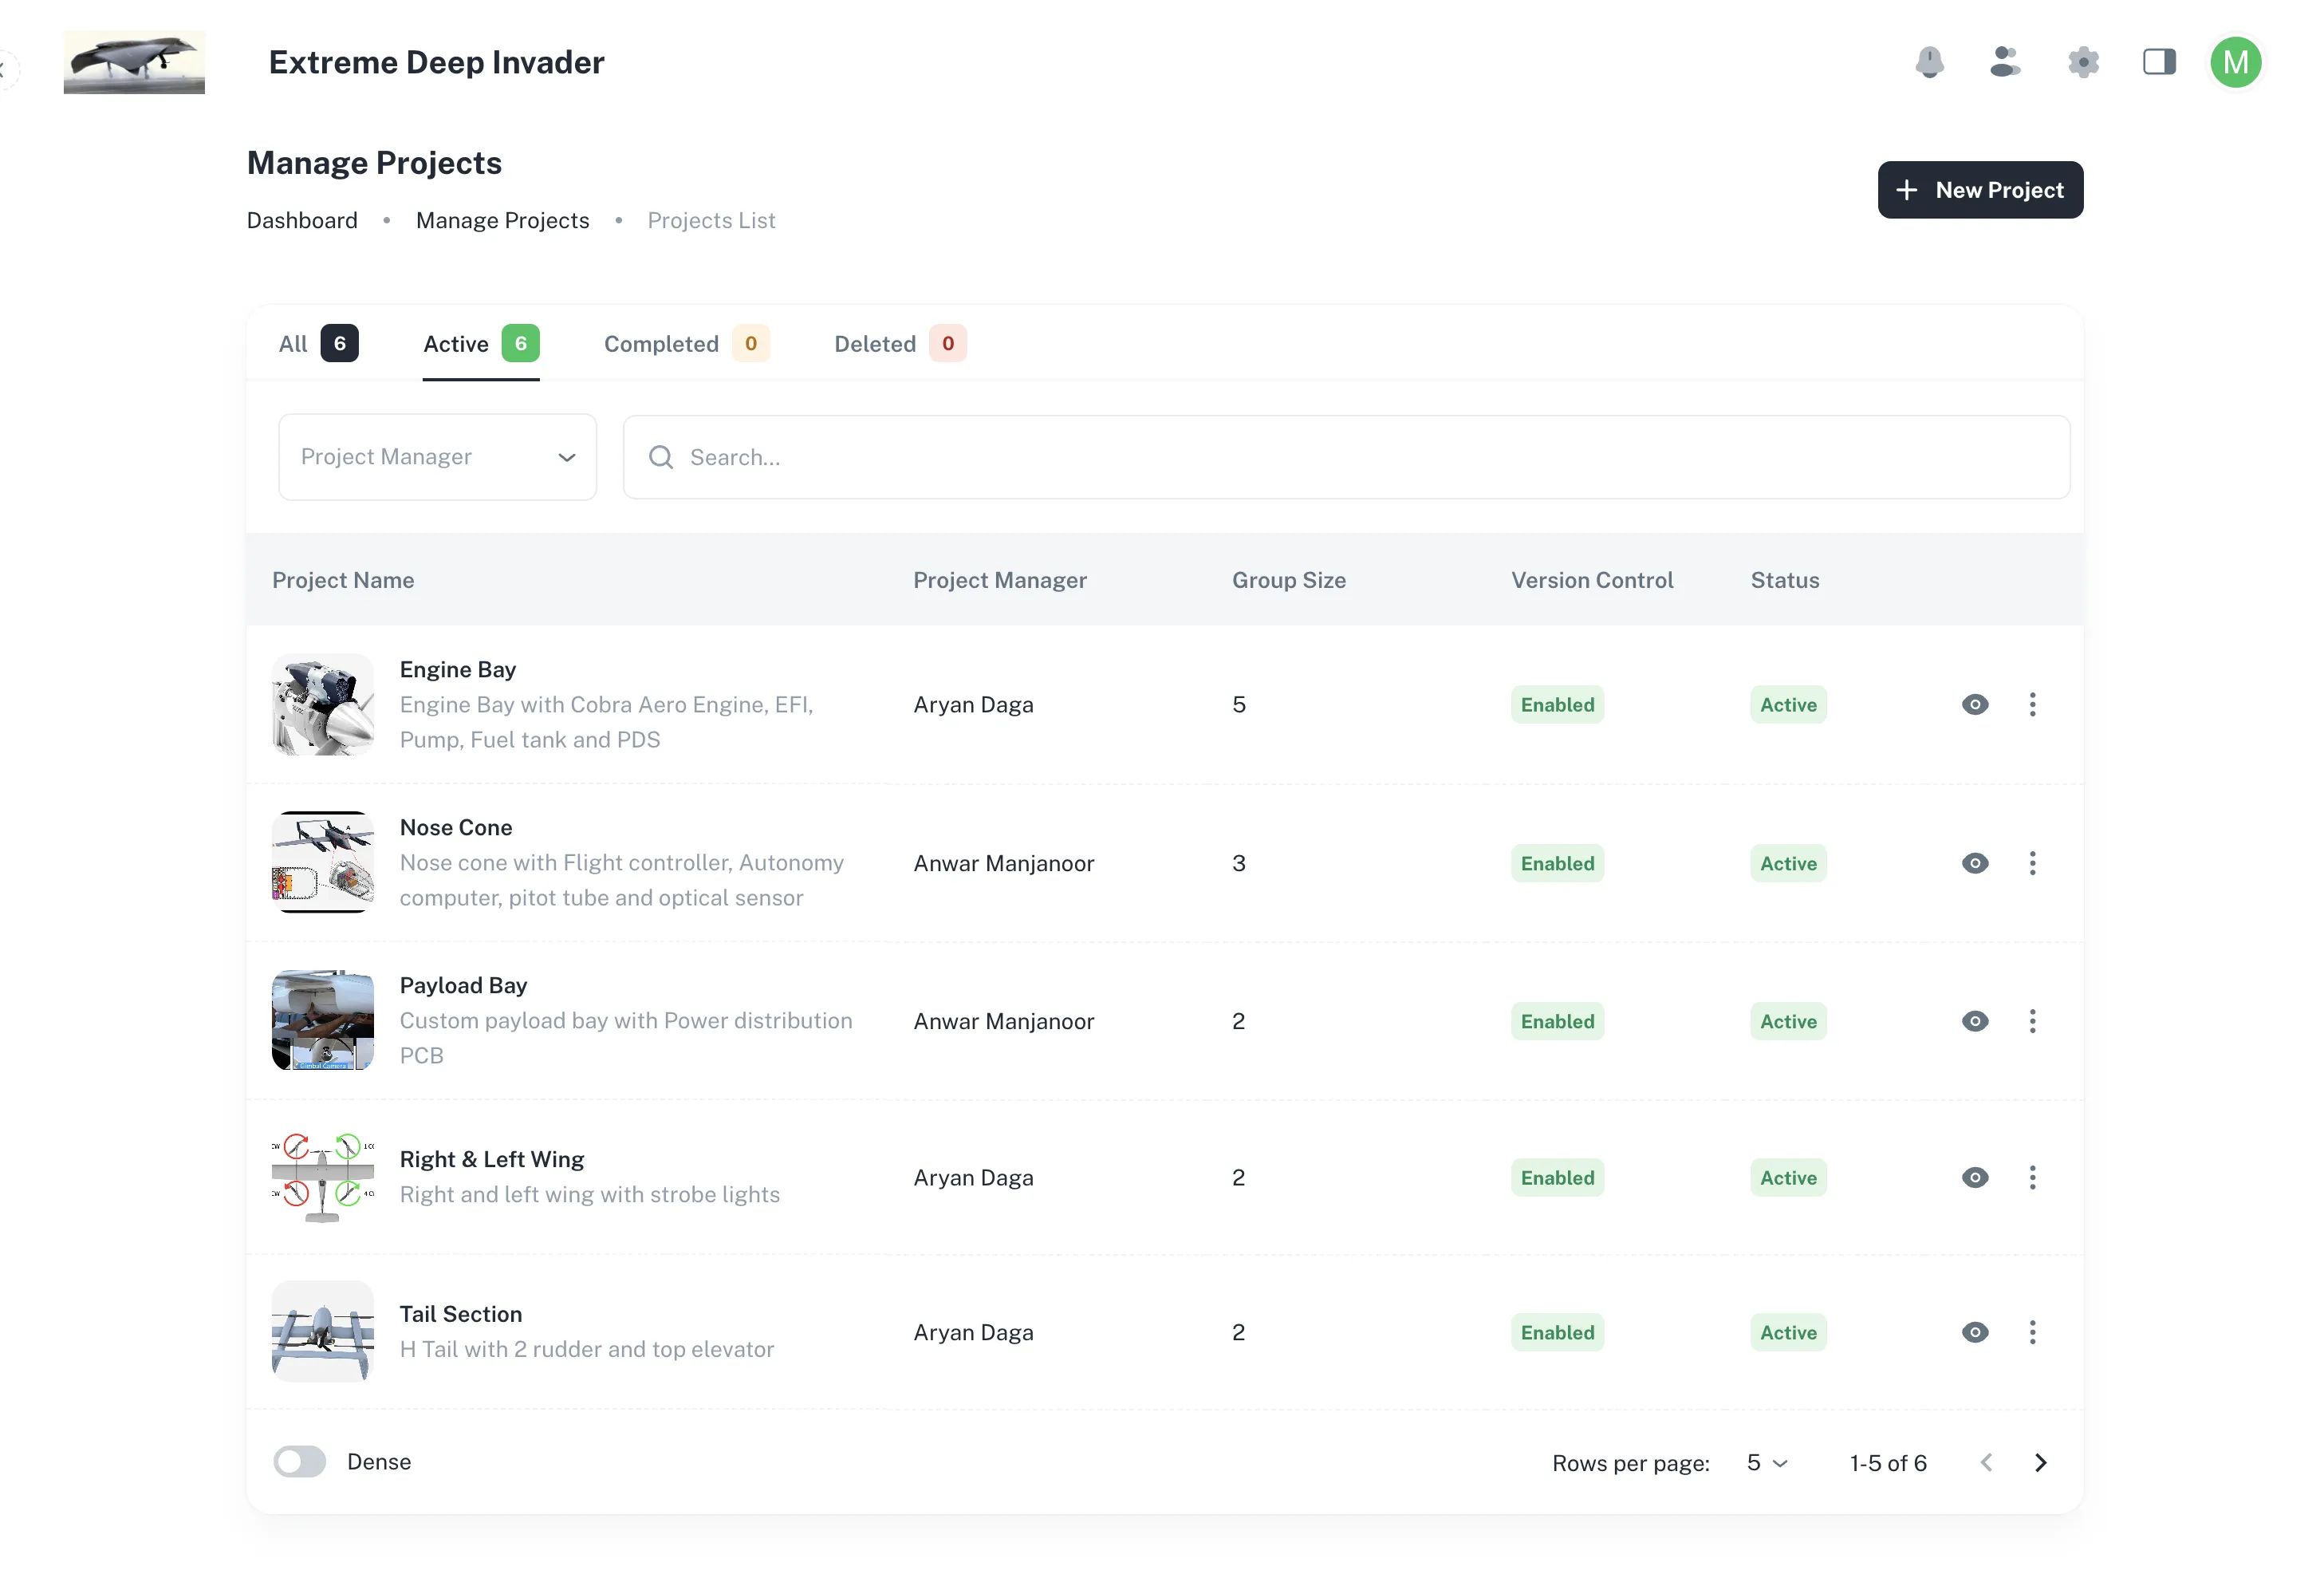2324x1570 pixels.
Task: Open the notifications bell
Action: 1929,62
